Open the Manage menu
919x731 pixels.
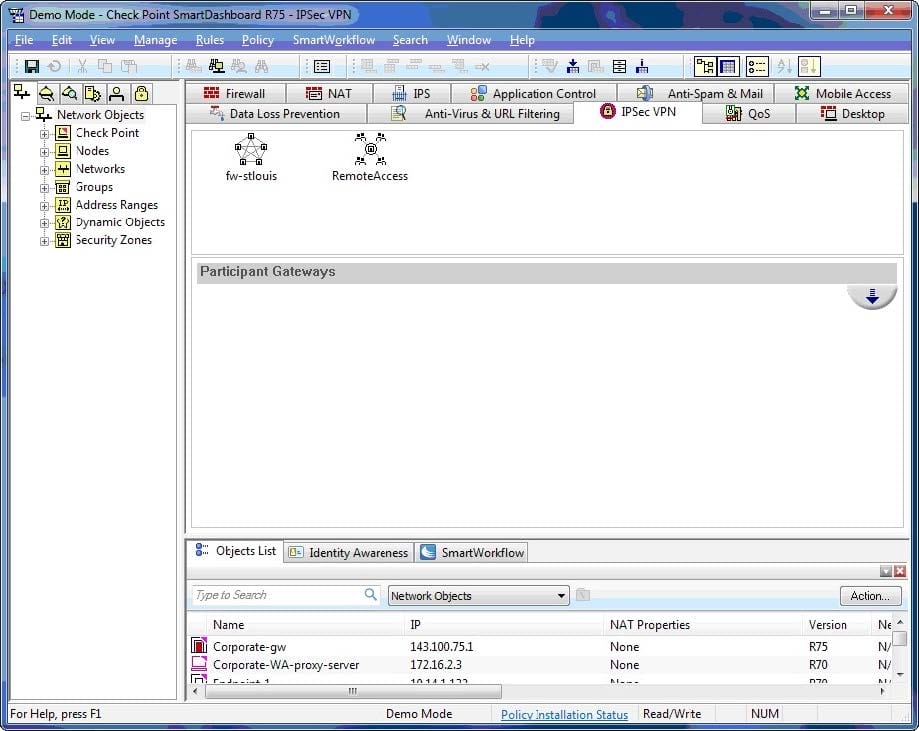click(155, 40)
